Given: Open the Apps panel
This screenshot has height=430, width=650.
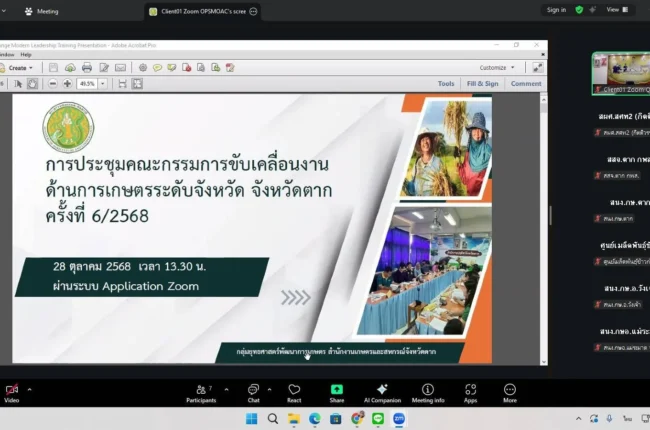Looking at the screenshot, I should [x=470, y=391].
